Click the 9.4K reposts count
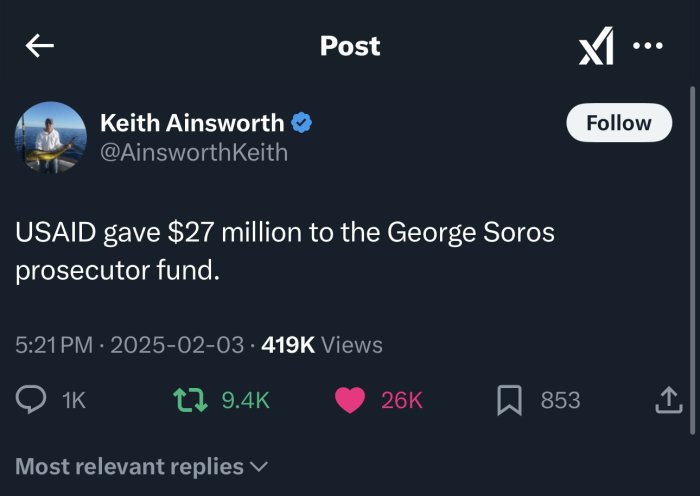The width and height of the screenshot is (700, 496). tap(245, 400)
